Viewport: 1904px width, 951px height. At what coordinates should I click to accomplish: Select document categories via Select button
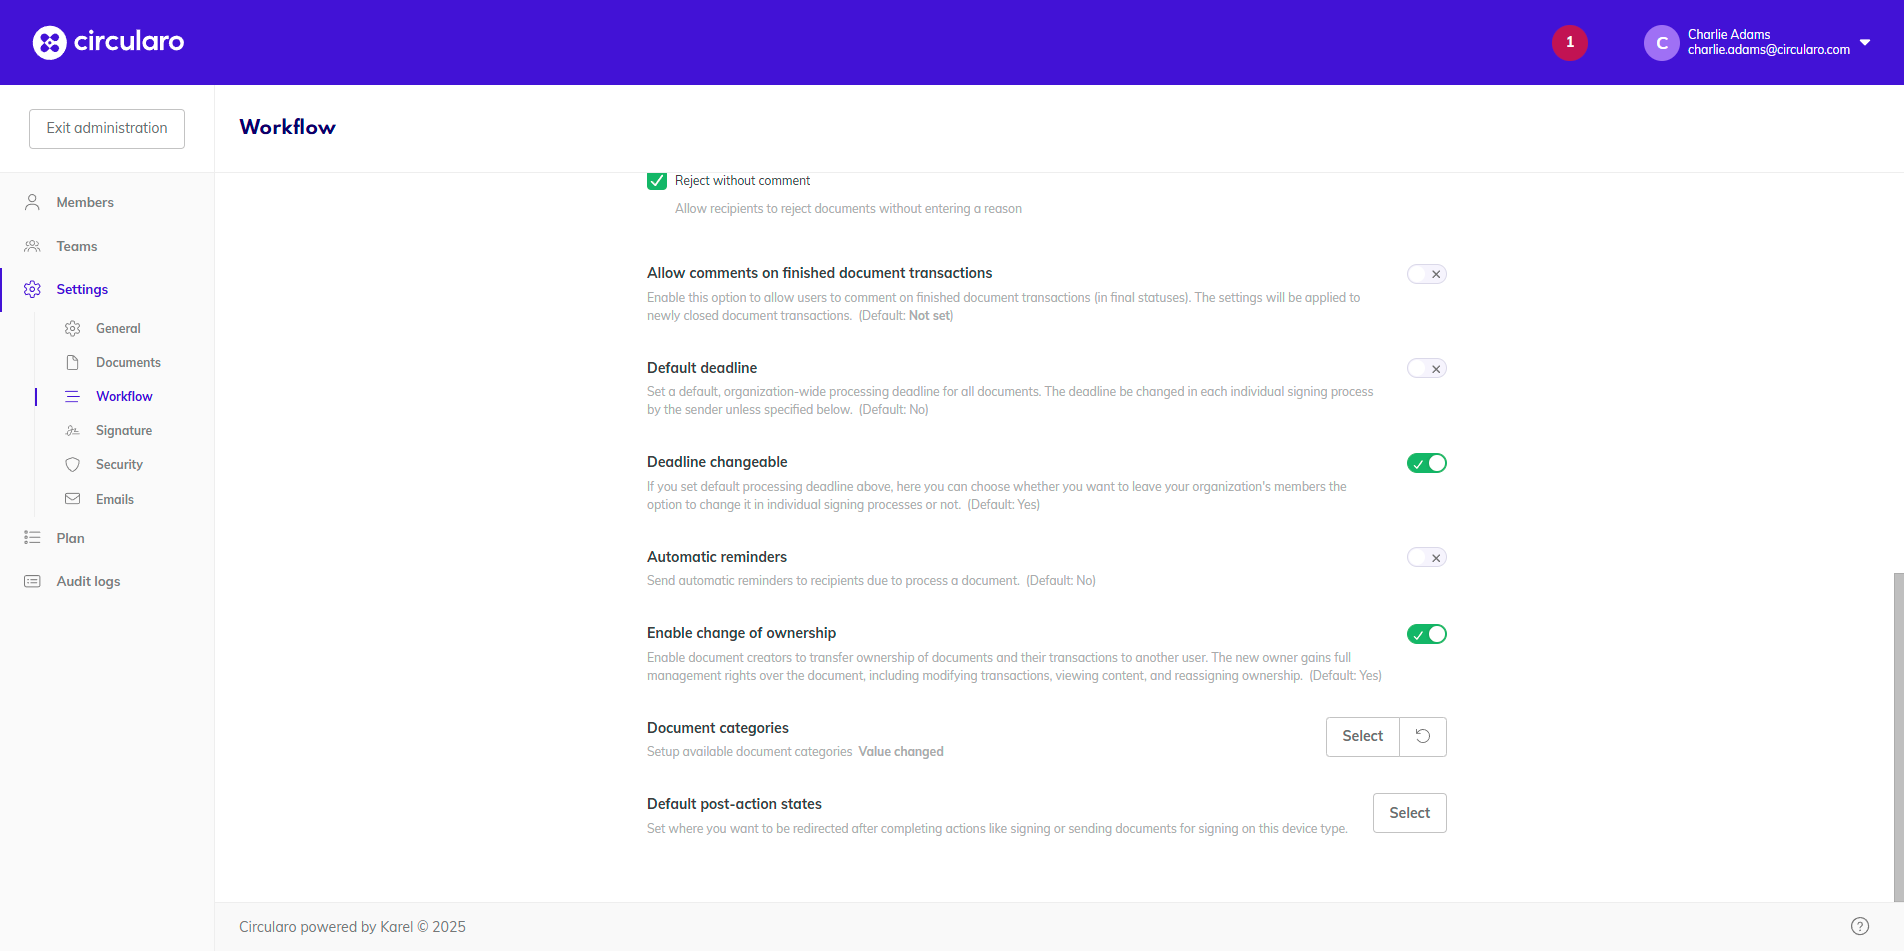pos(1362,736)
